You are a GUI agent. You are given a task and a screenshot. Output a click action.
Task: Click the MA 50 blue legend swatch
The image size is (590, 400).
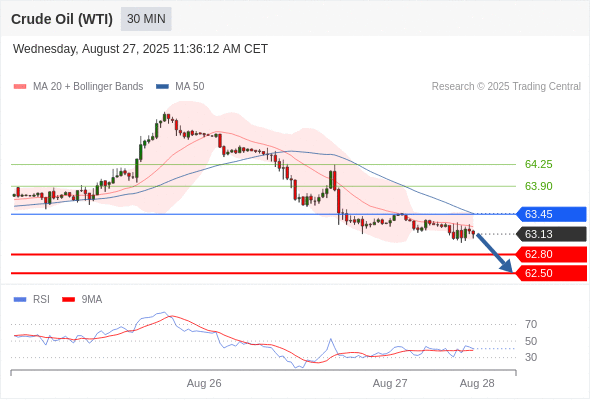(162, 87)
